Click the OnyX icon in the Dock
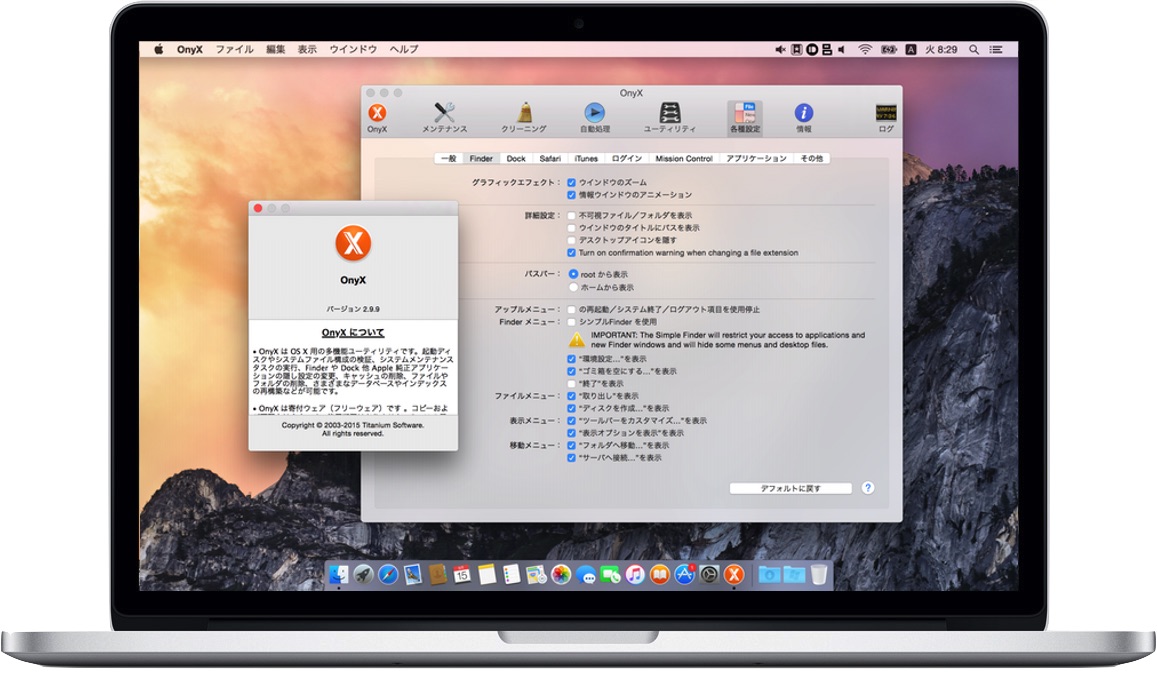Image resolution: width=1157 pixels, height=677 pixels. [734, 574]
